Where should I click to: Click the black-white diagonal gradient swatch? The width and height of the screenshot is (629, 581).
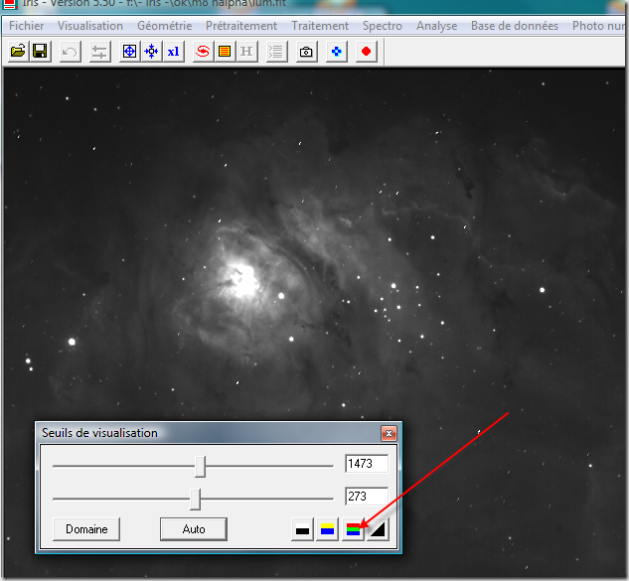pos(377,530)
